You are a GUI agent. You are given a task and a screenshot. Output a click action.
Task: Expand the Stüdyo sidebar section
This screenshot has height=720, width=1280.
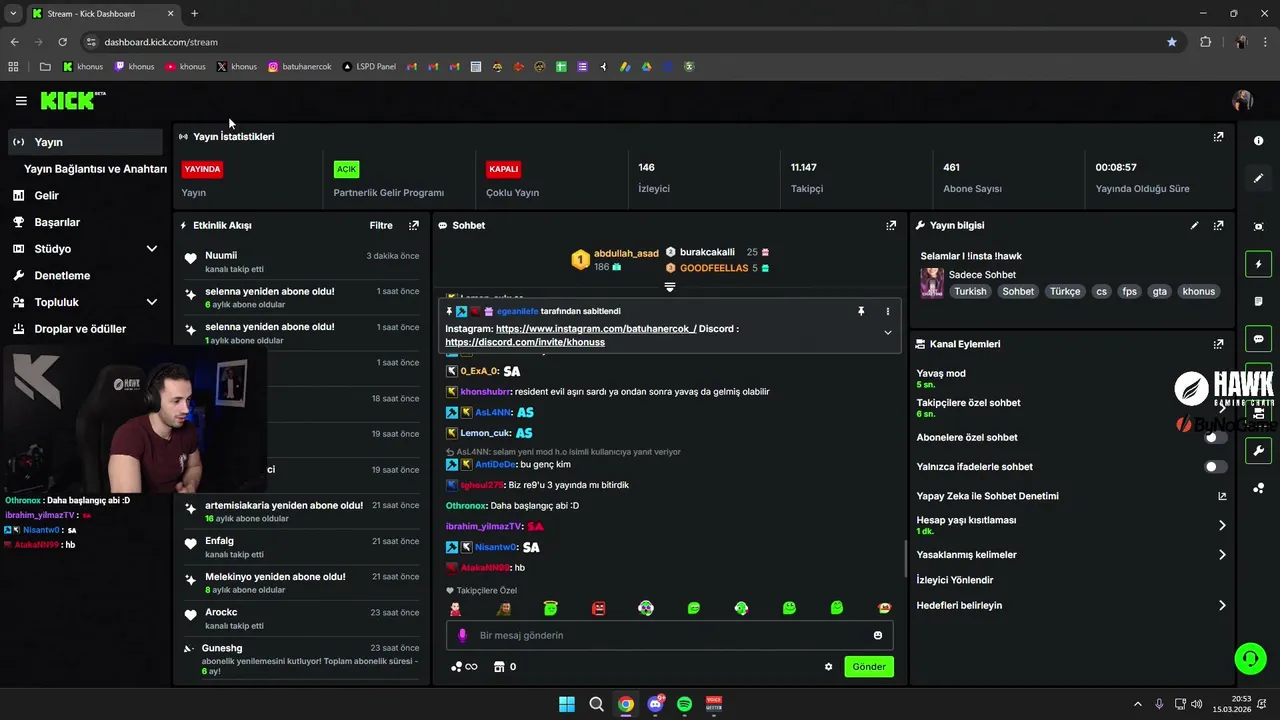pos(152,249)
